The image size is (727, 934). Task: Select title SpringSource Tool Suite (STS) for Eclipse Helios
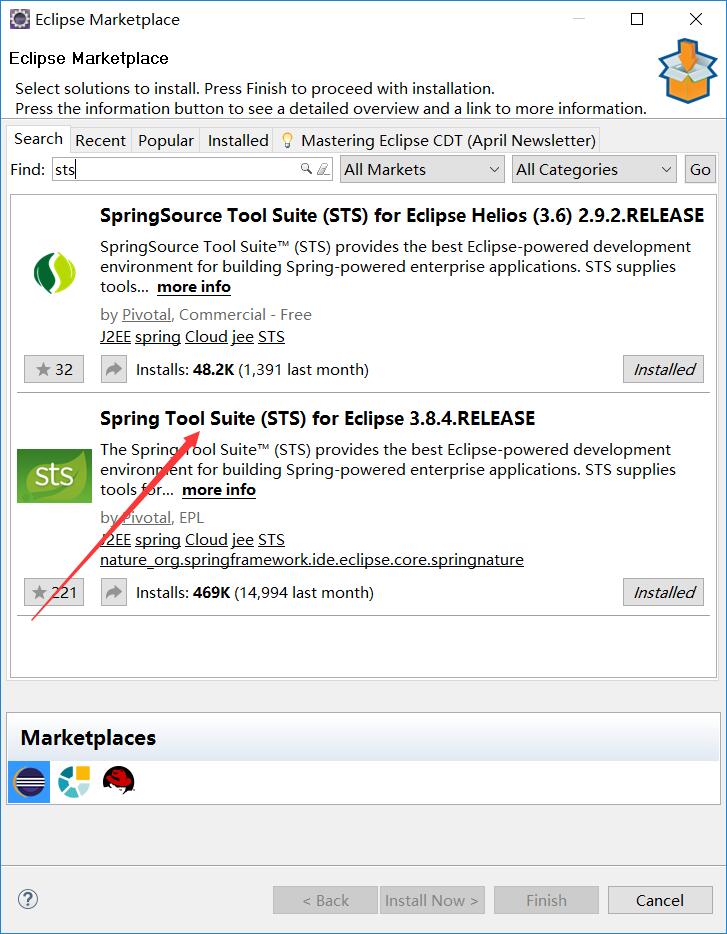[402, 215]
